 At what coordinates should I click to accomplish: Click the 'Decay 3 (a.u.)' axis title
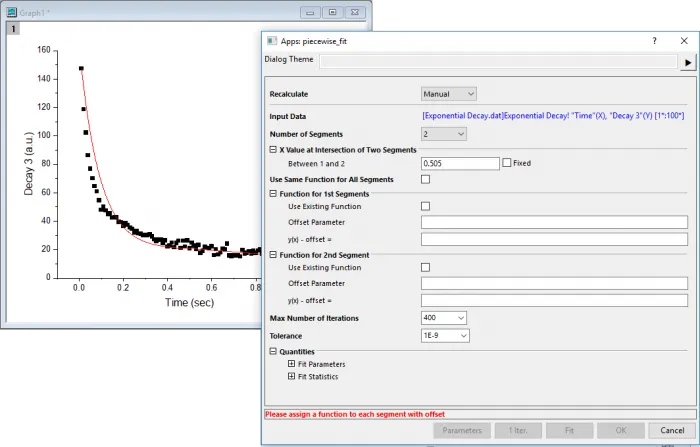point(29,163)
